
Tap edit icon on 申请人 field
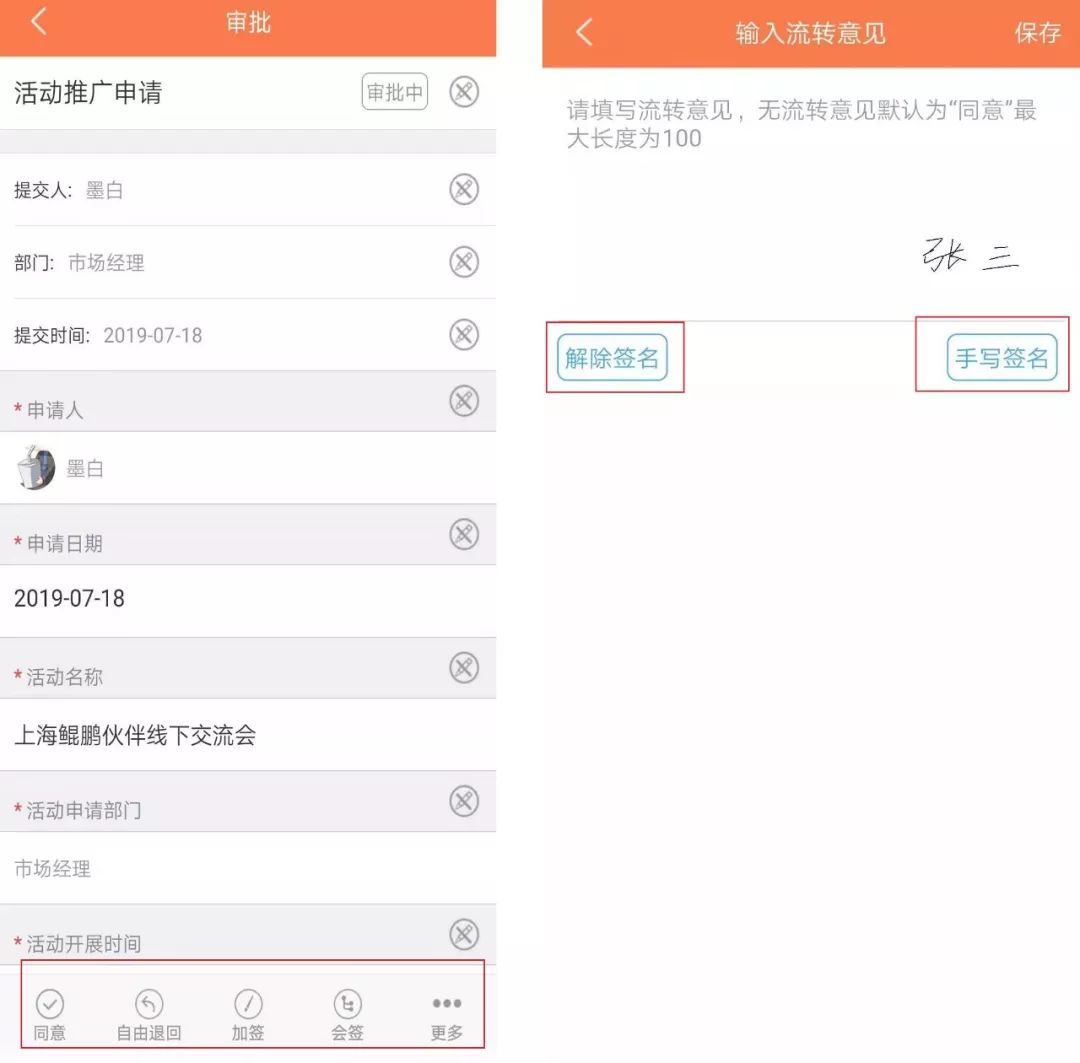tap(464, 401)
